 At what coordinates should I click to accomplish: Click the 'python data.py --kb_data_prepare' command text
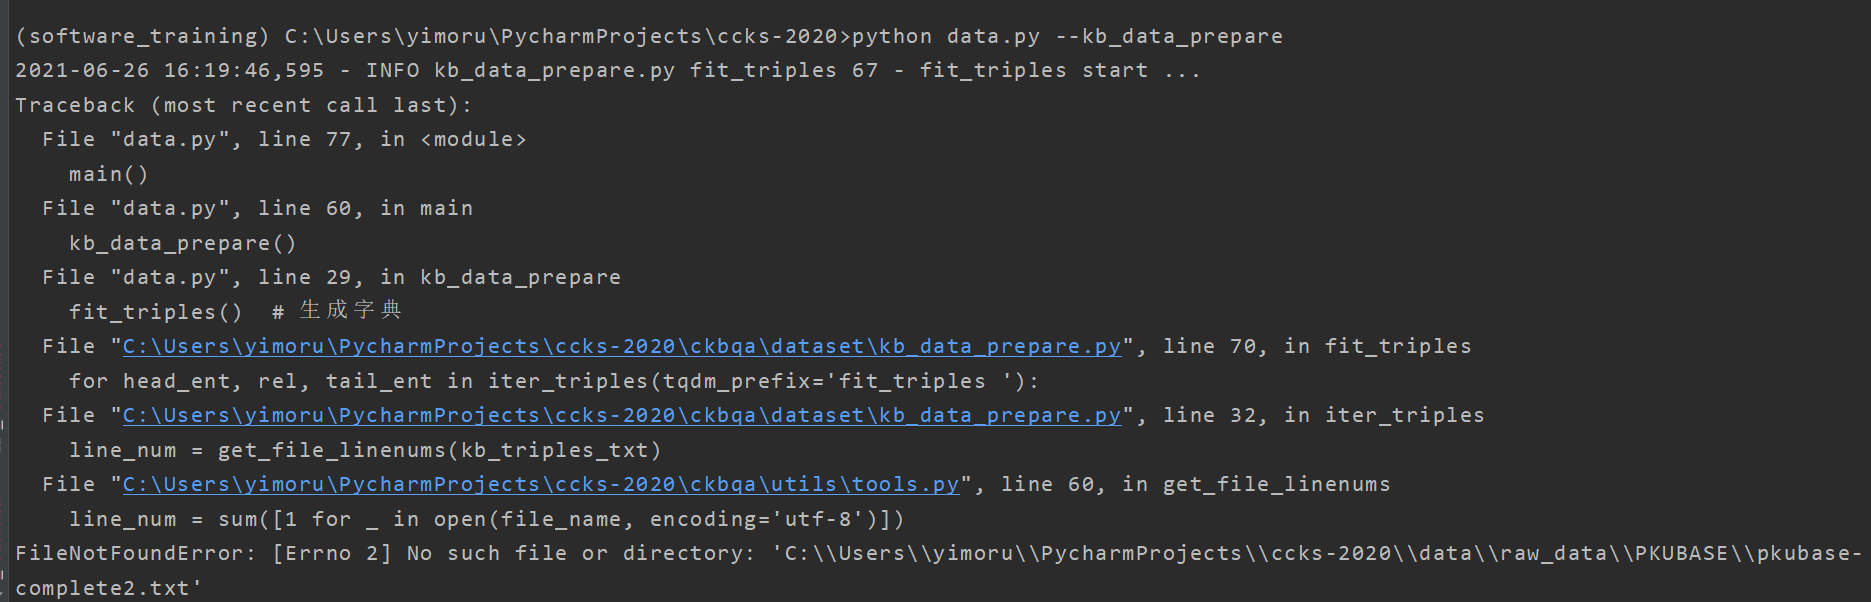(1066, 36)
